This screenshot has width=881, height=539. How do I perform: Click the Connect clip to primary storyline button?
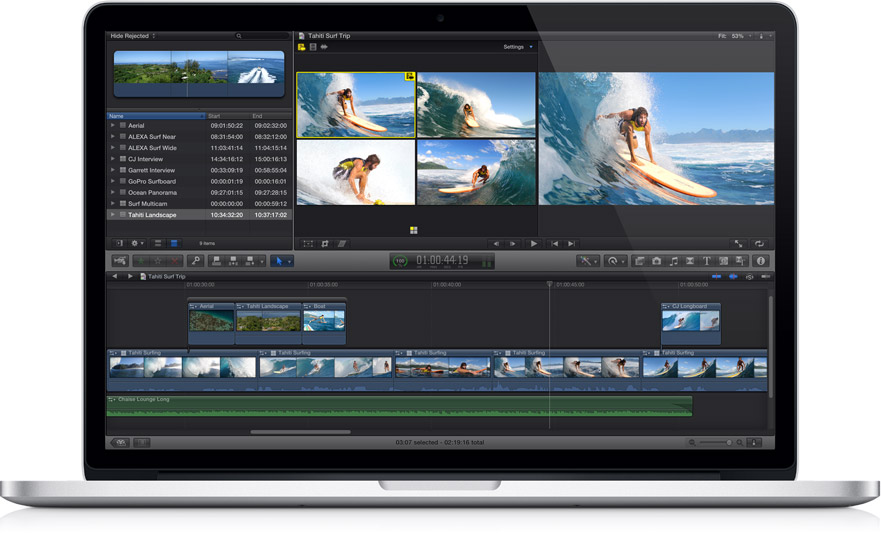tap(217, 261)
